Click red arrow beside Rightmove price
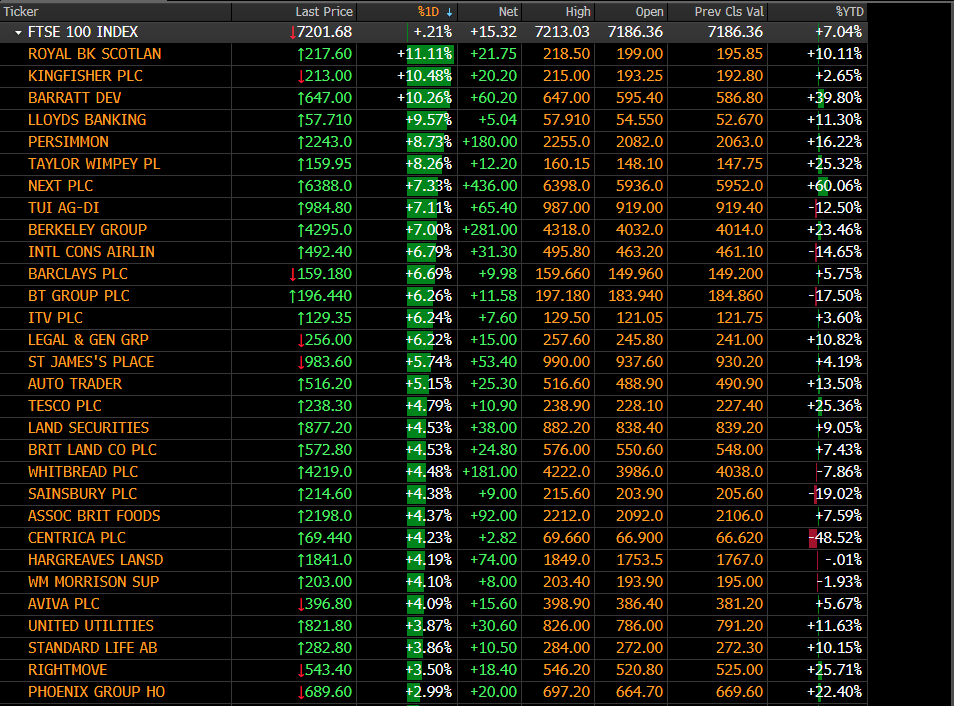 click(x=301, y=670)
